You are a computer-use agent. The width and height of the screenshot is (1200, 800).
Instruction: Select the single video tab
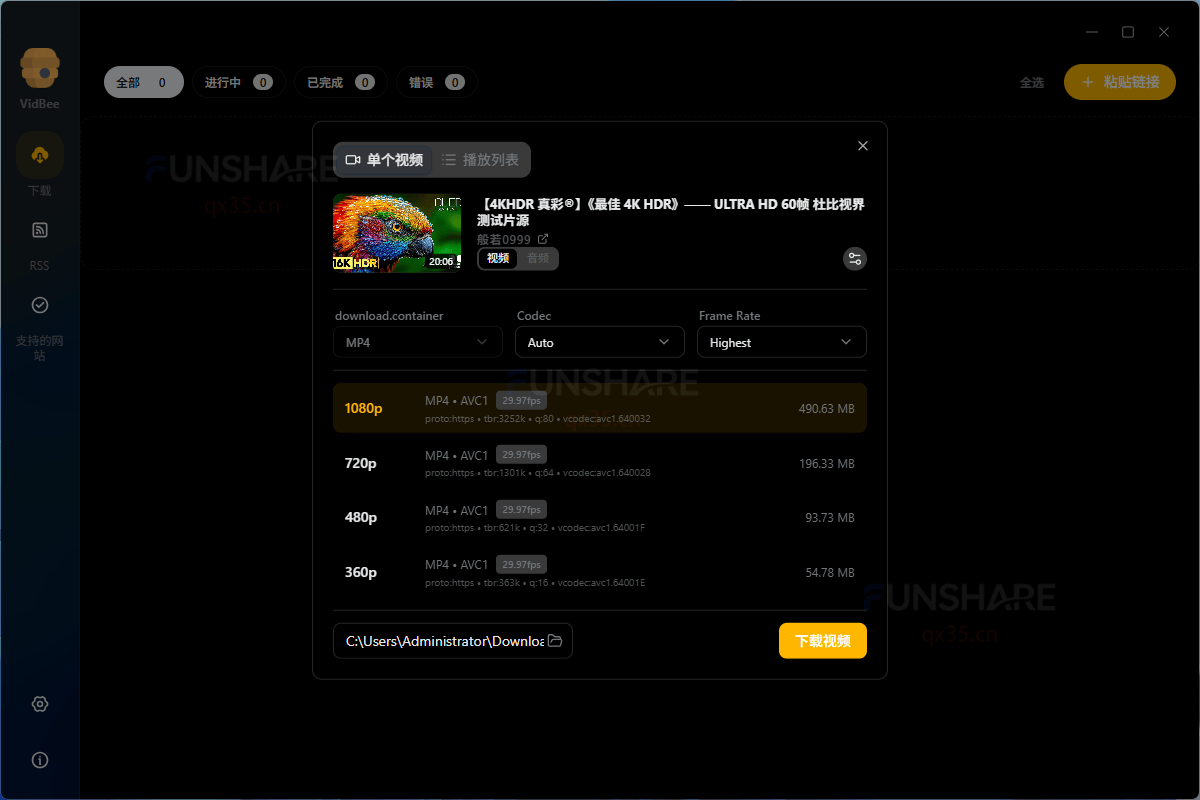click(384, 160)
